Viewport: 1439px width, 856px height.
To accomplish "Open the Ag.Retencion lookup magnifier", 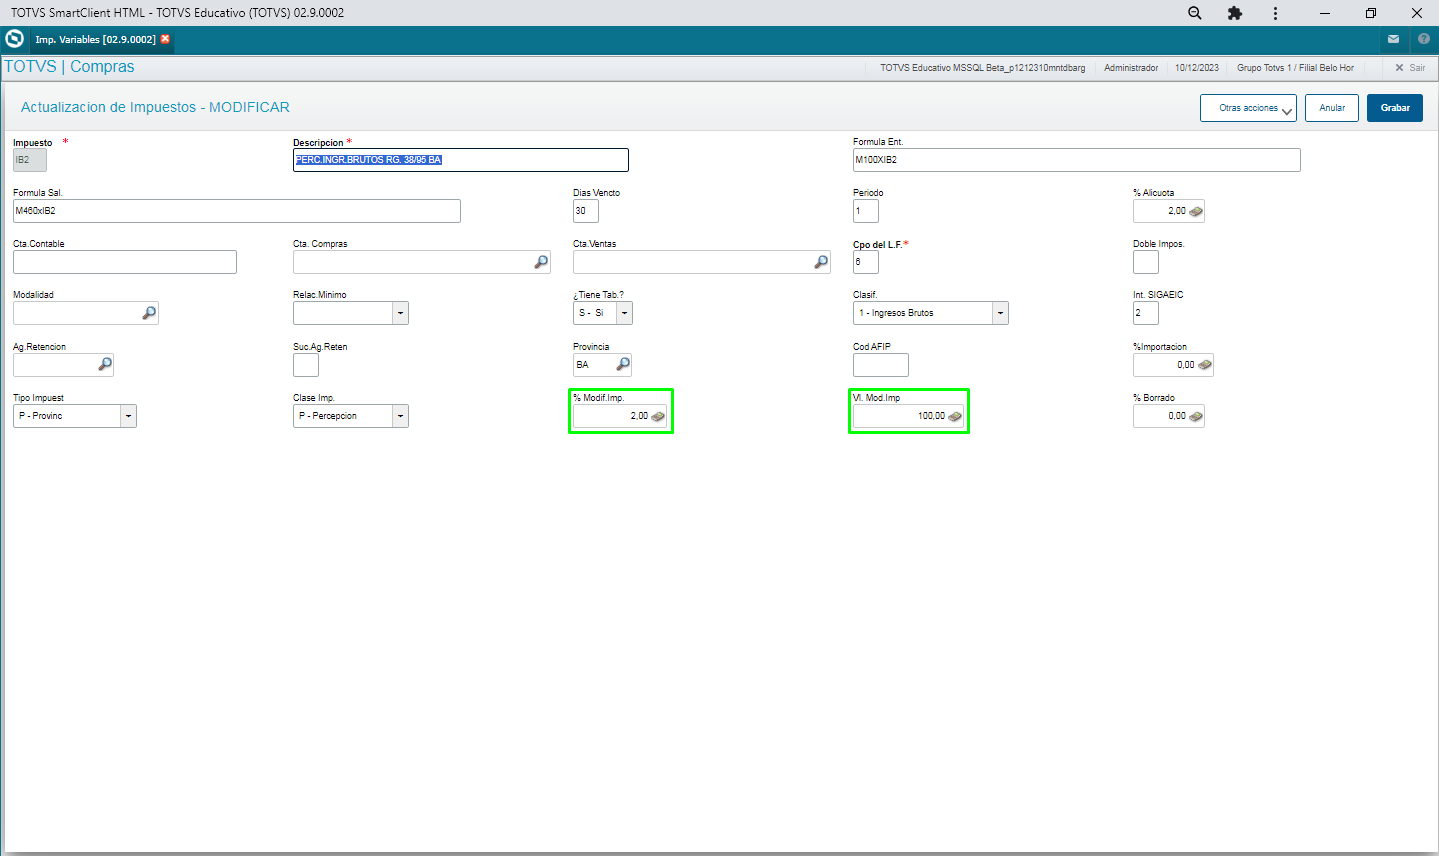I will pos(105,365).
